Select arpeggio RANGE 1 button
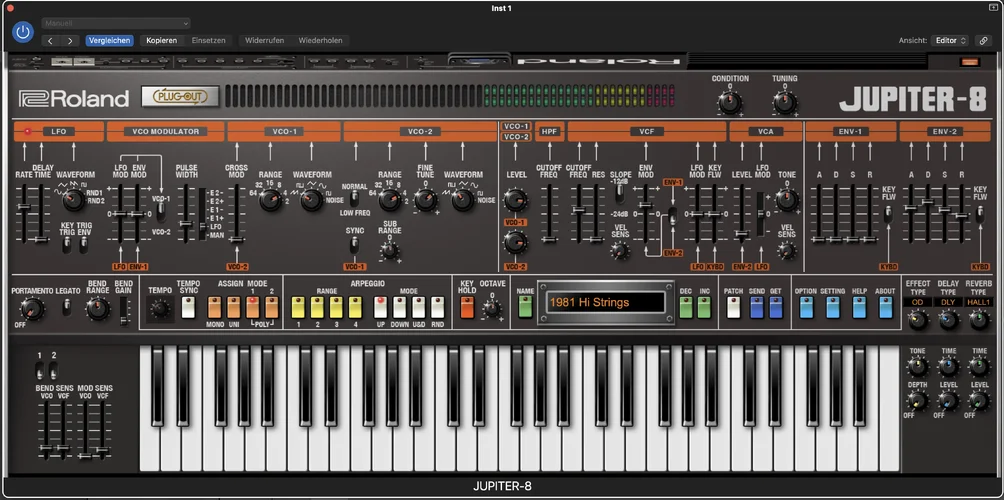The width and height of the screenshot is (1004, 500). pyautogui.click(x=298, y=307)
